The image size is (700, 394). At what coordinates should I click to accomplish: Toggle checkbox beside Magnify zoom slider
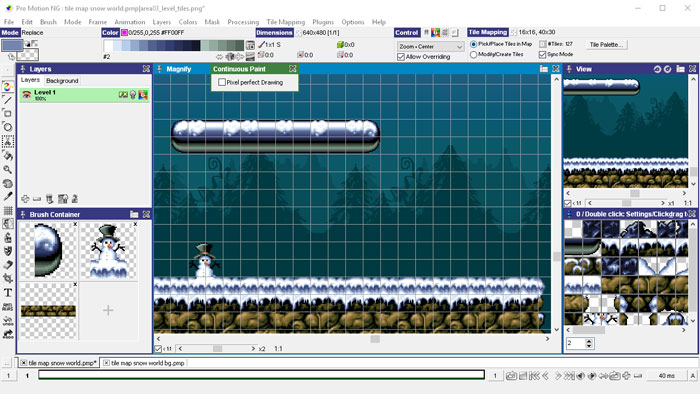[x=158, y=349]
